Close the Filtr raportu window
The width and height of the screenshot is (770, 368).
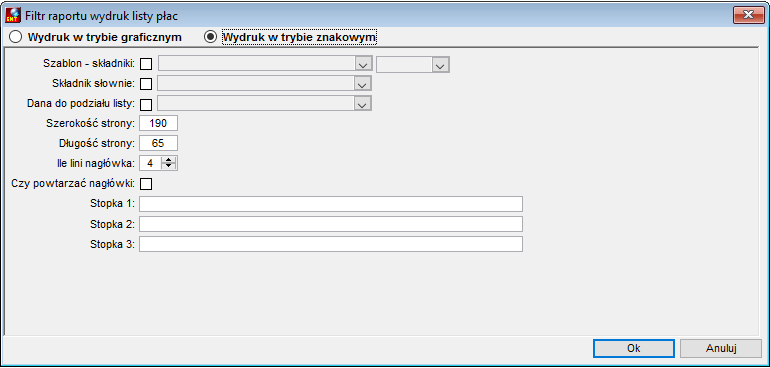pyautogui.click(x=748, y=15)
